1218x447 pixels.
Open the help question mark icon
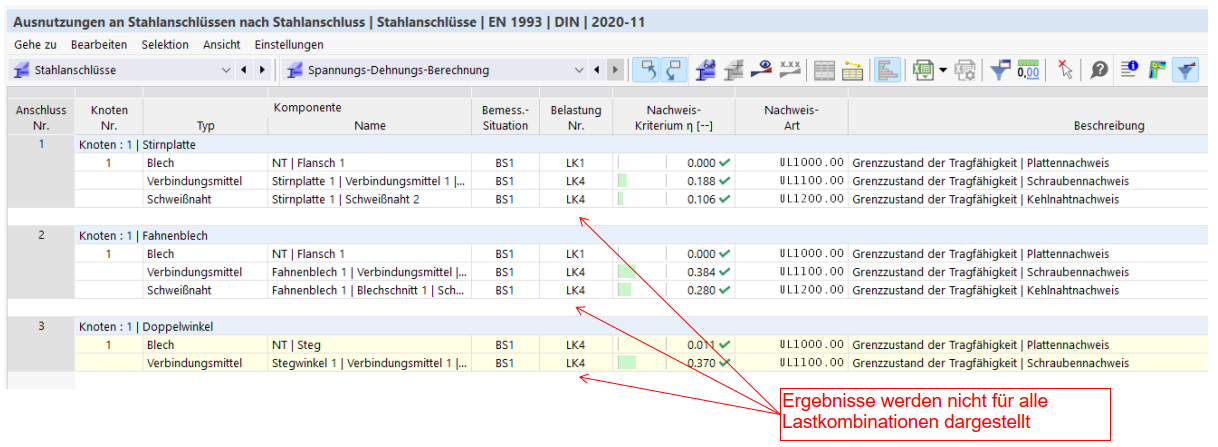pyautogui.click(x=1098, y=70)
